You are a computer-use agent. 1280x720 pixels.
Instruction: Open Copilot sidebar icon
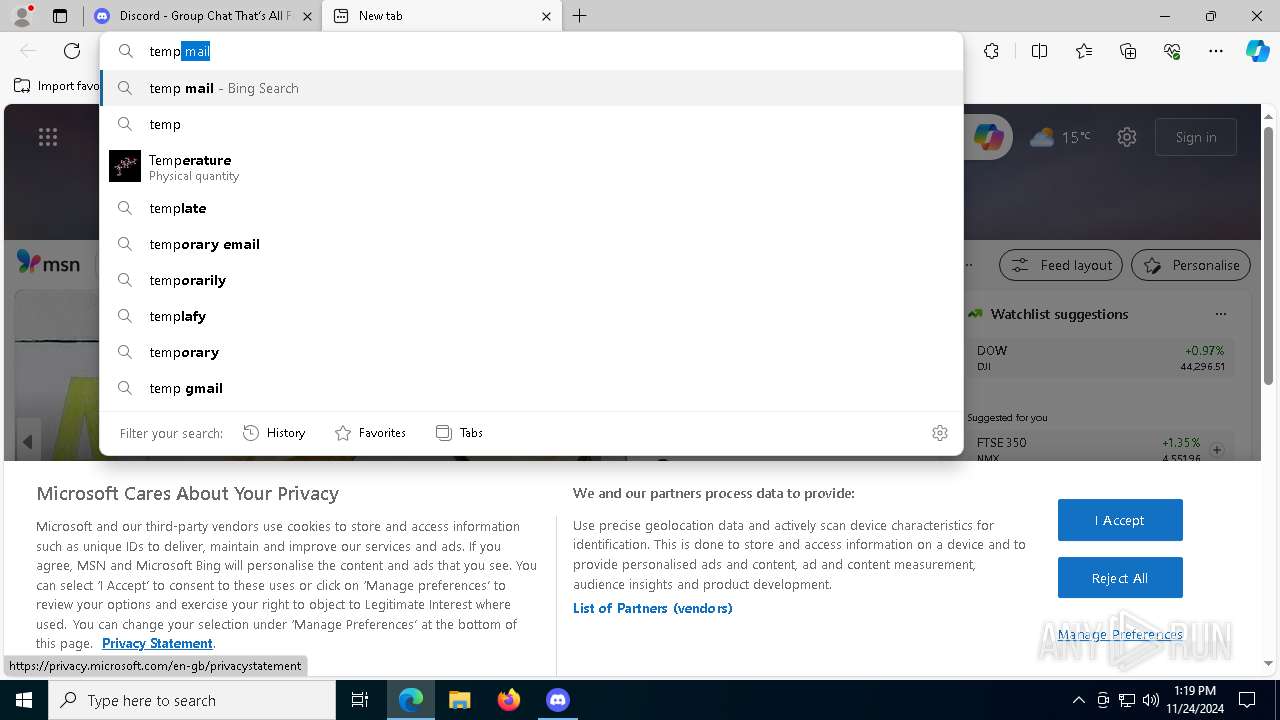[1257, 51]
